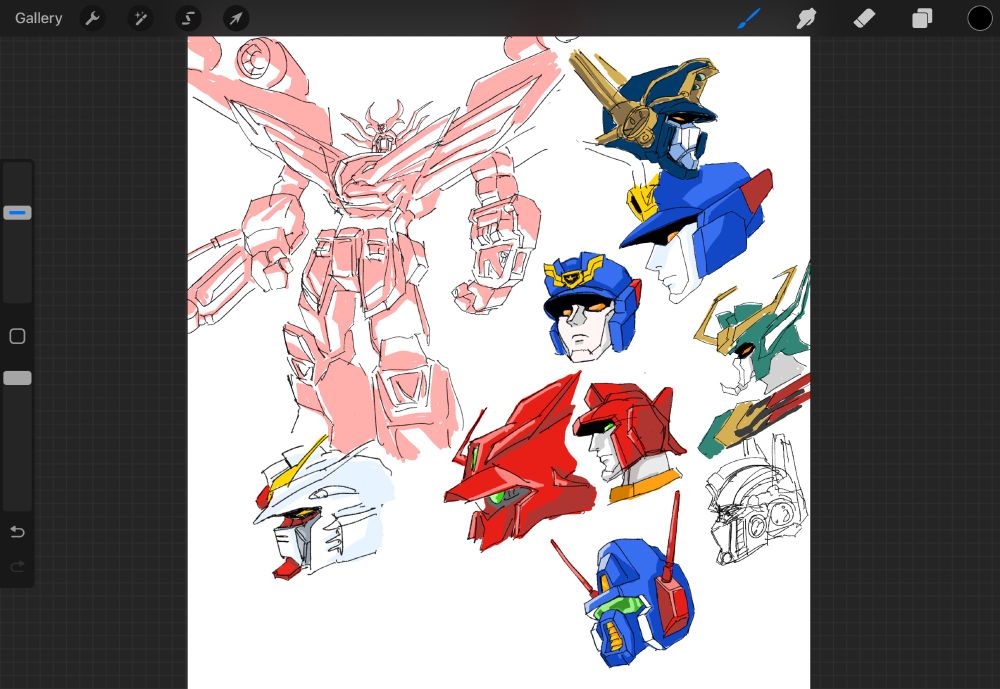Viewport: 1000px width, 689px height.
Task: Undo the last stroke
Action: click(17, 531)
